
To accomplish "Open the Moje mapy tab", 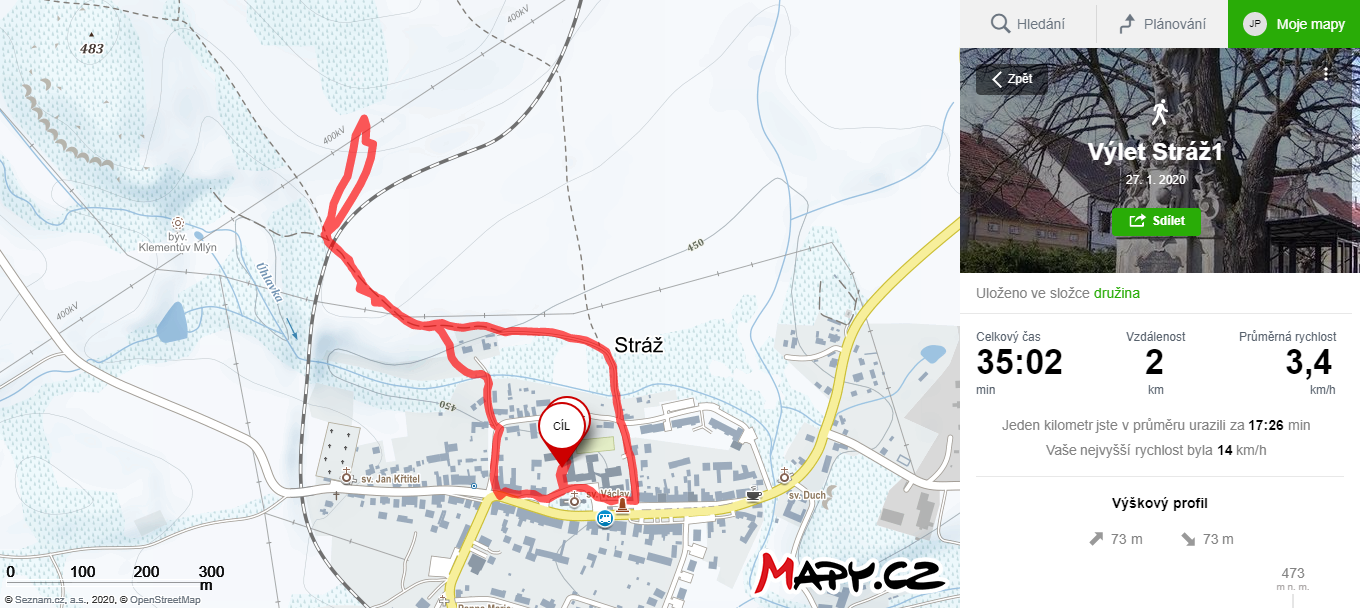I will (1294, 24).
